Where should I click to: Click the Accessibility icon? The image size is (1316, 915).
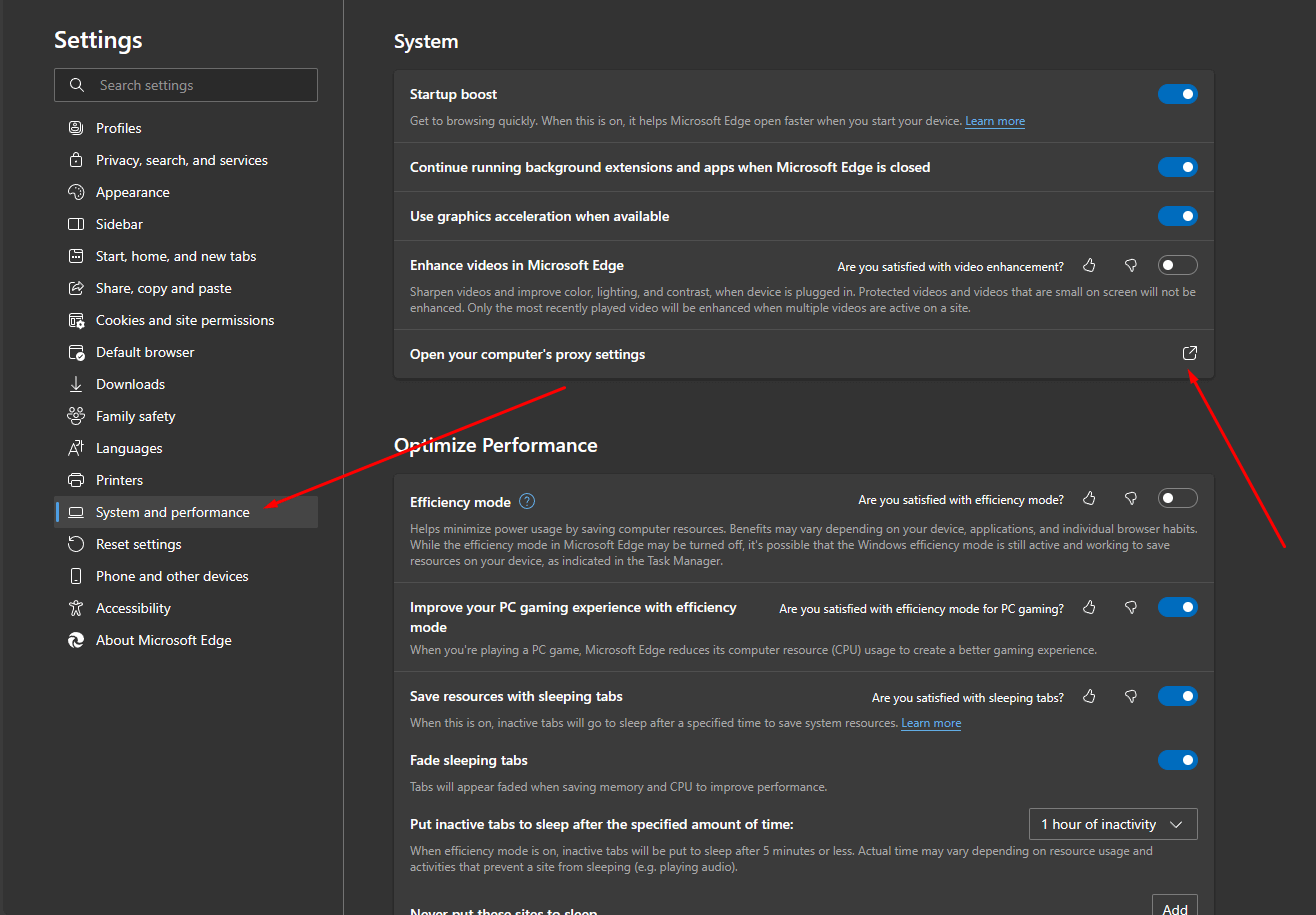[x=76, y=608]
